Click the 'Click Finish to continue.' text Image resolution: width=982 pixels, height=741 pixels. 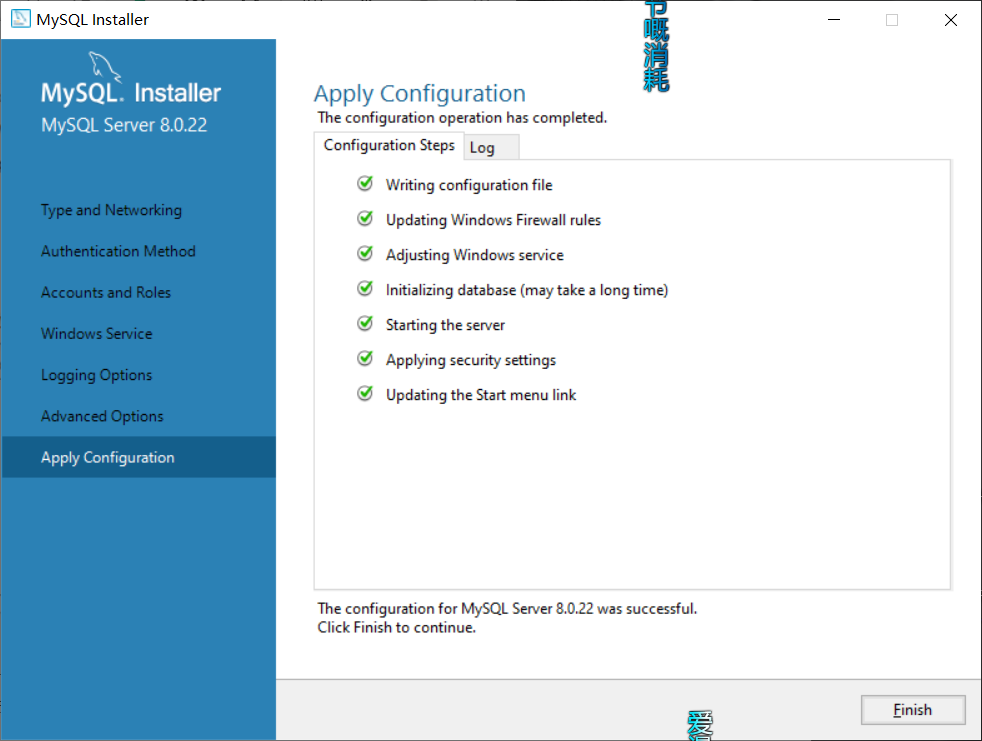(x=396, y=628)
